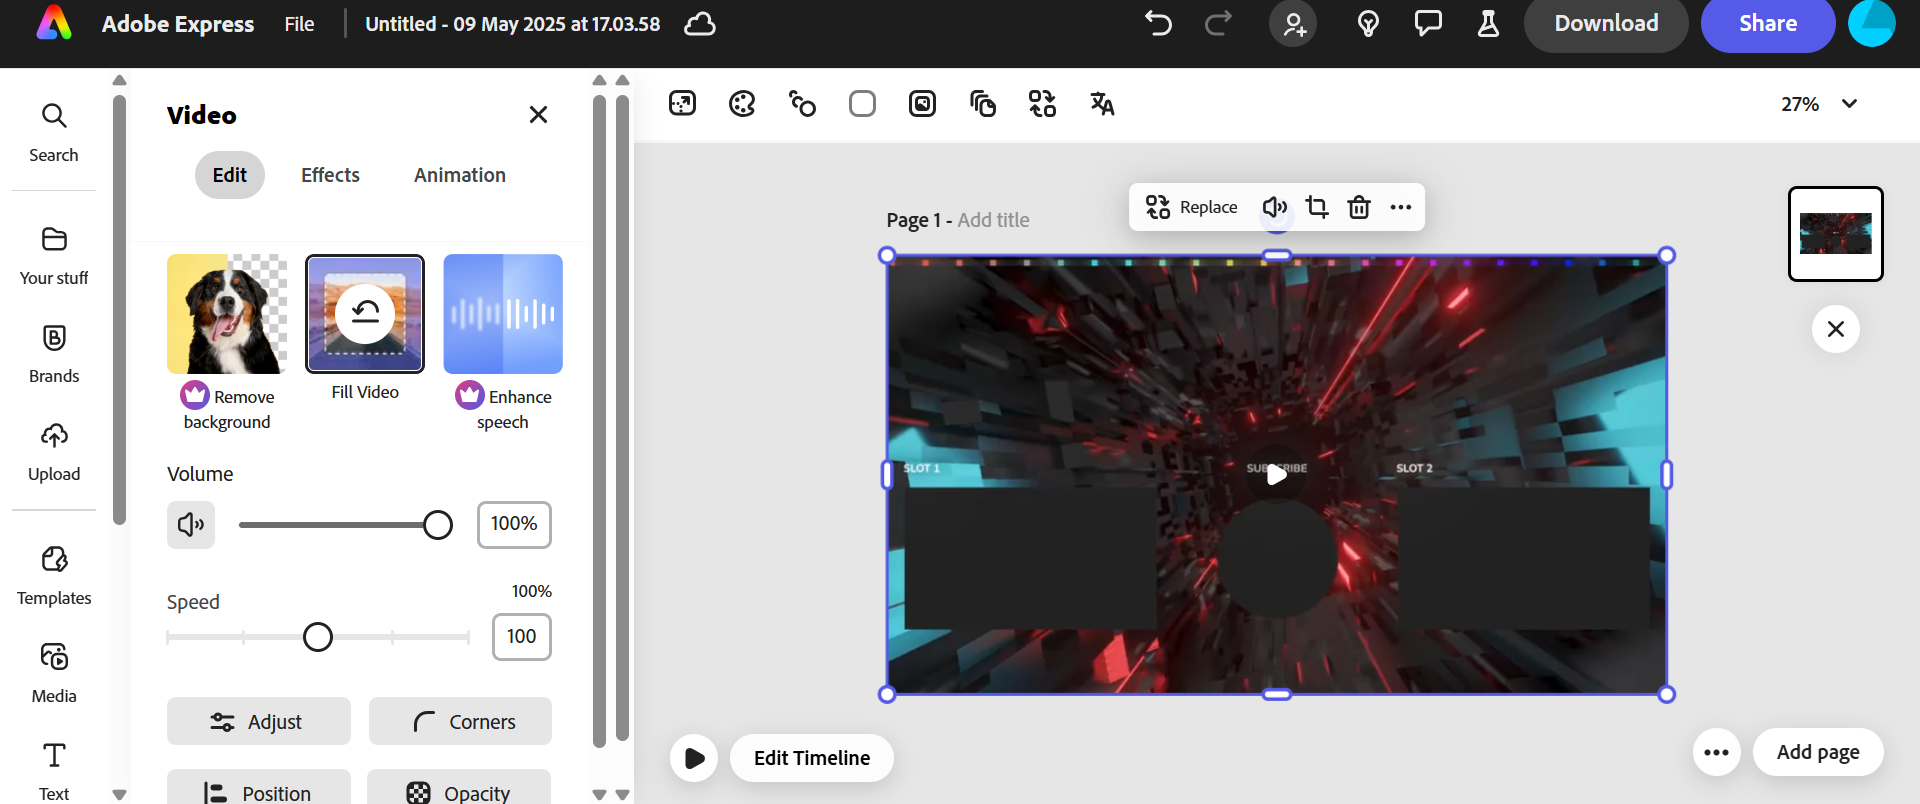1920x804 pixels.
Task: Click the Adobe Express home logo
Action: (54, 24)
